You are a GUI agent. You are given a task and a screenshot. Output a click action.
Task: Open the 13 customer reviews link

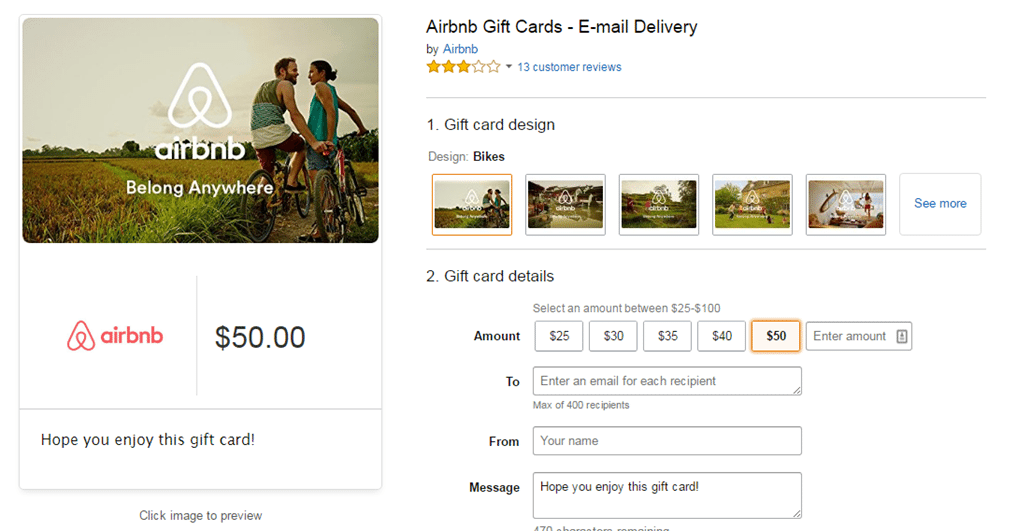pyautogui.click(x=569, y=67)
